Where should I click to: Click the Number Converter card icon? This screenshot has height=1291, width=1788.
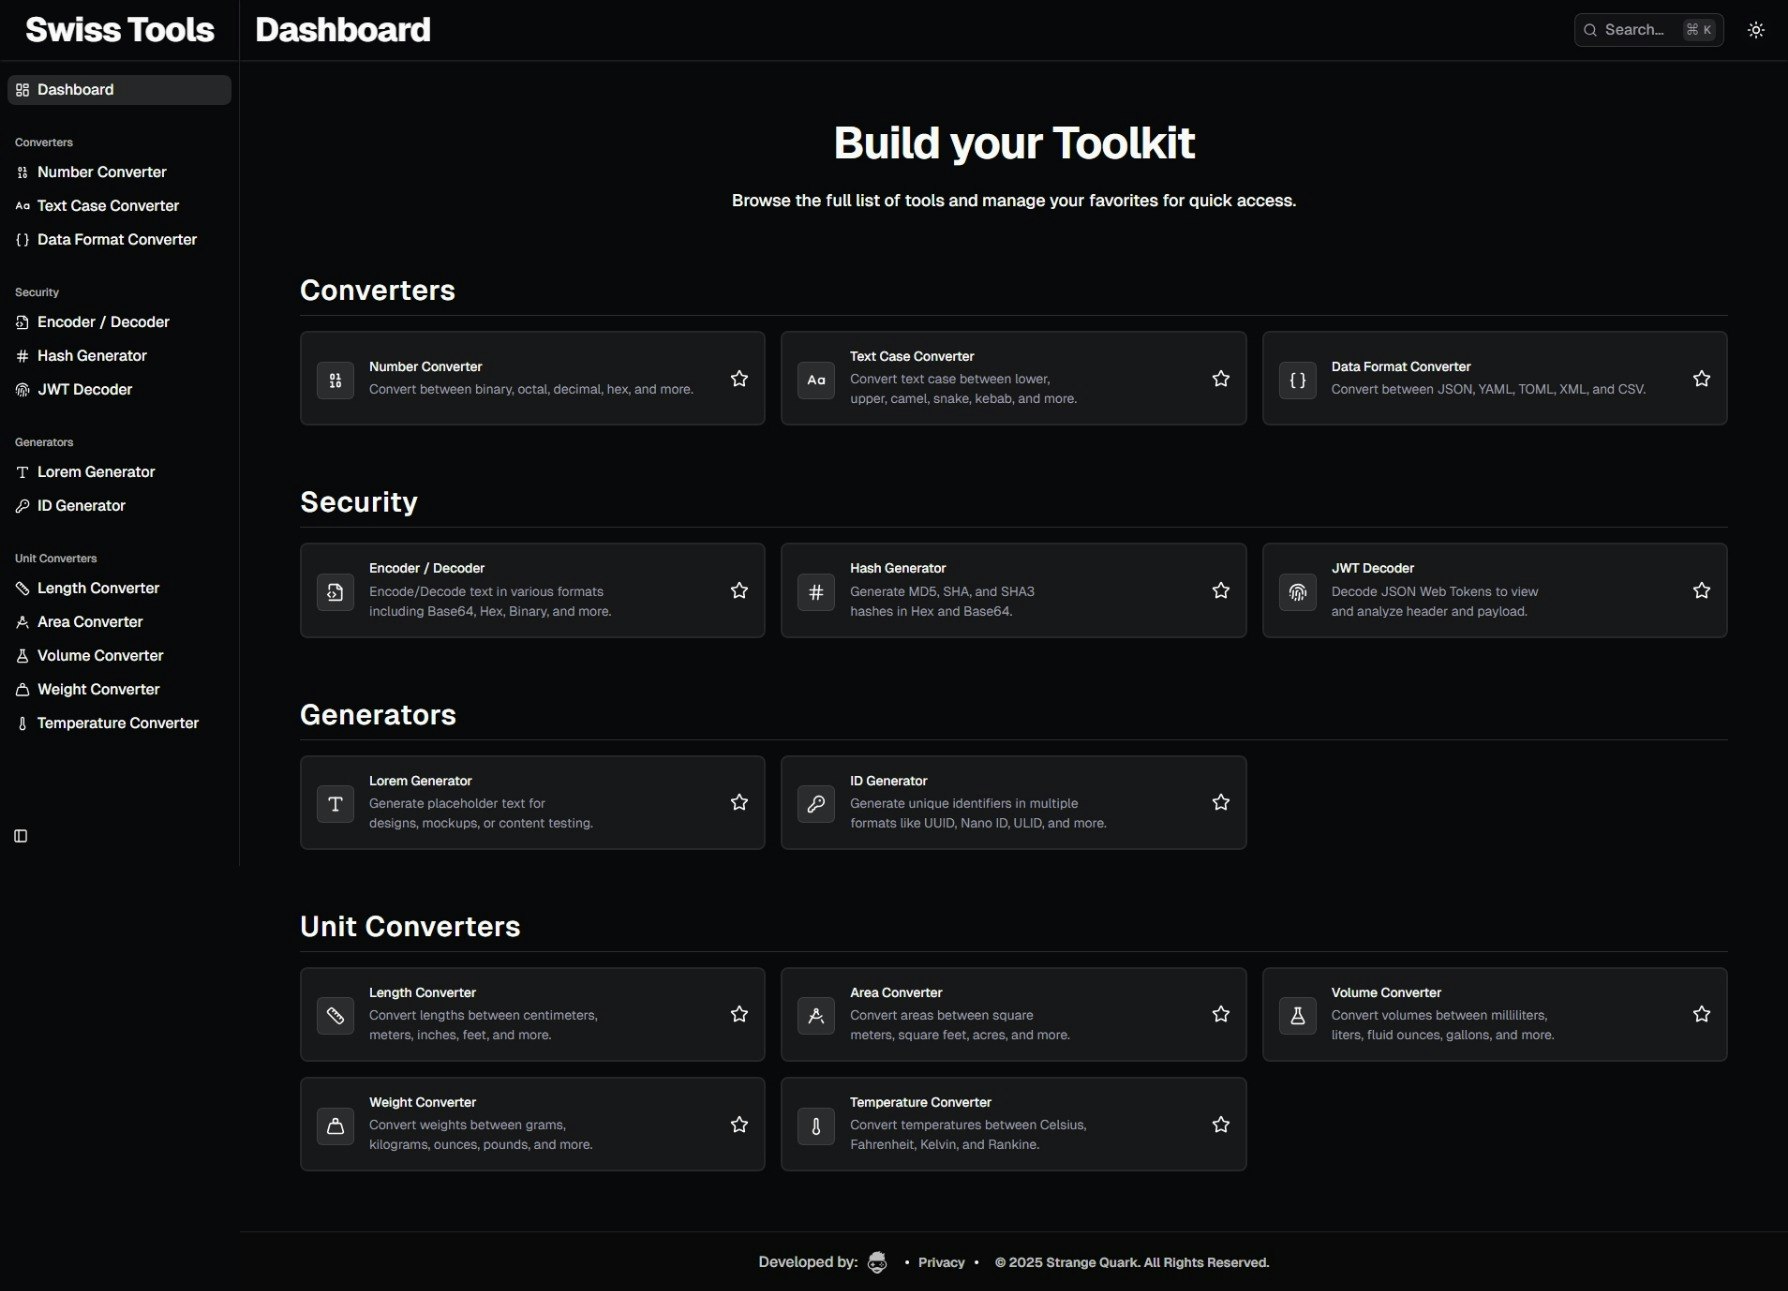coord(335,380)
